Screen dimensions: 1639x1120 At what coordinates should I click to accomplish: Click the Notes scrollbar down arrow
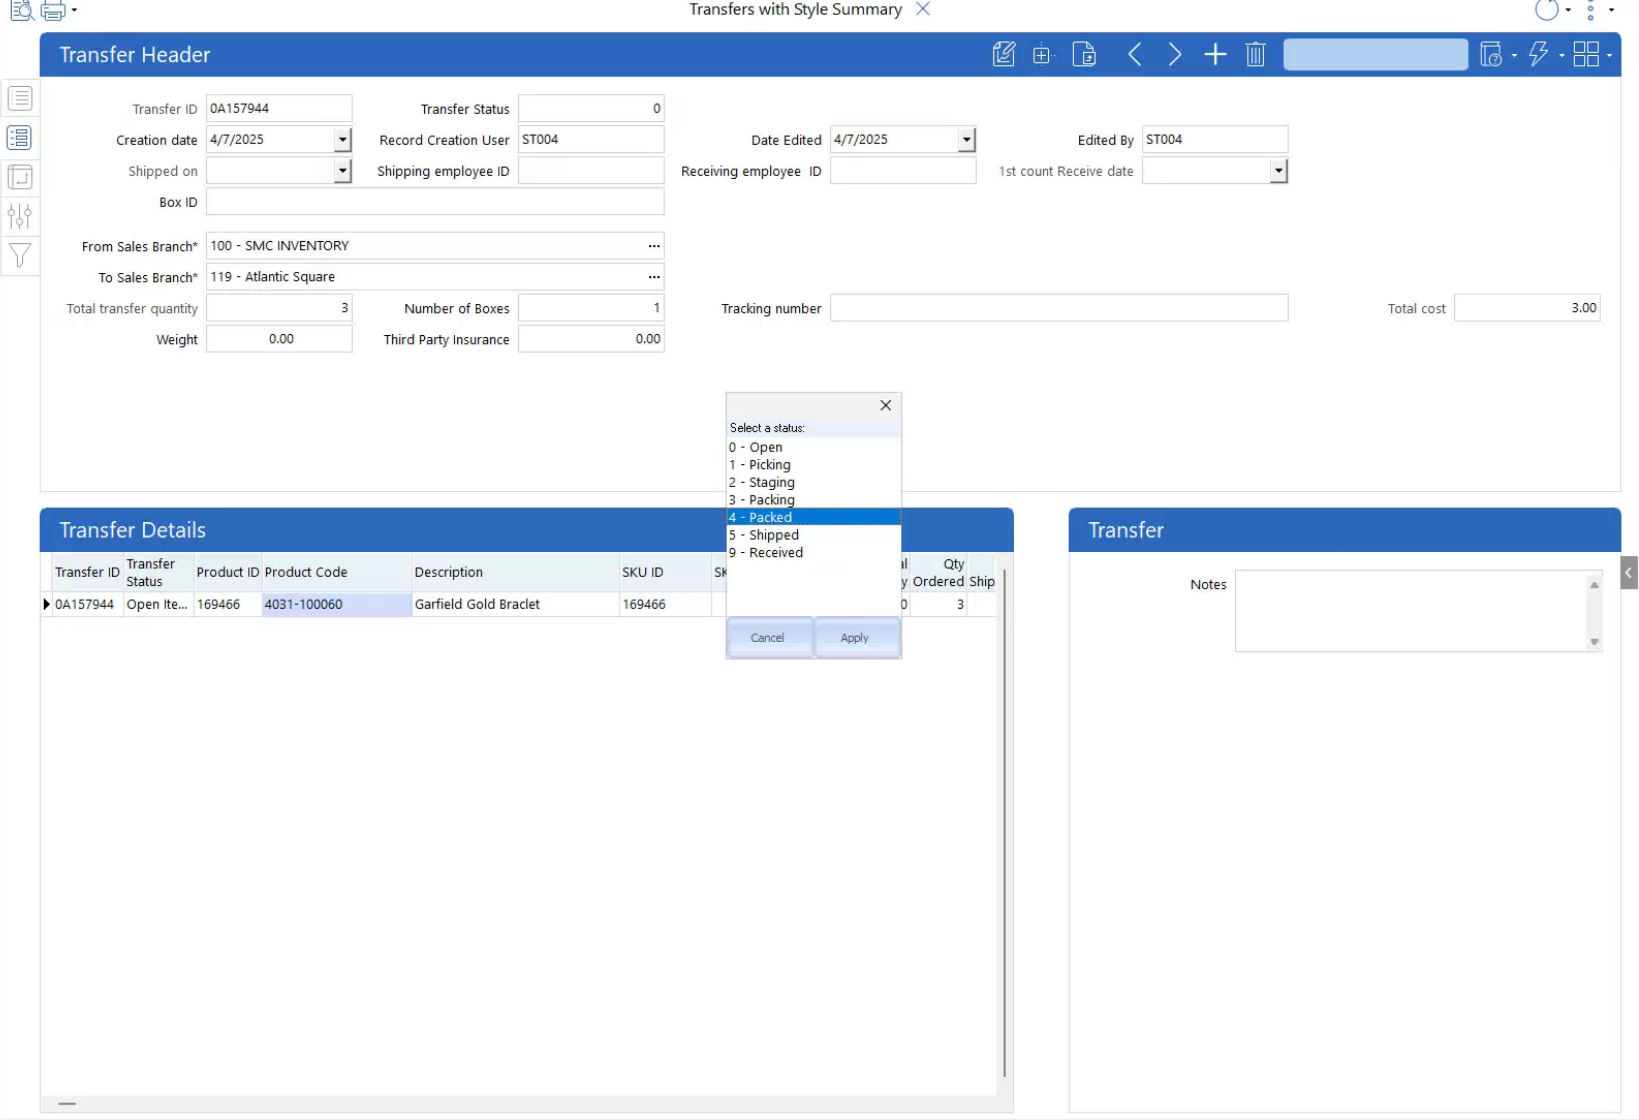tap(1594, 642)
